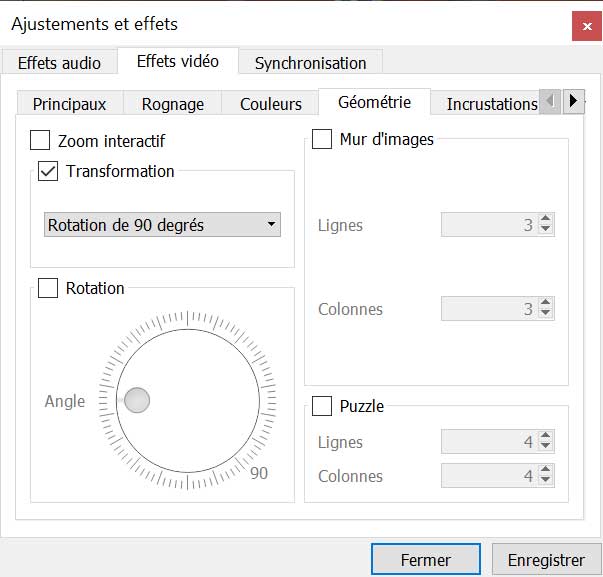Click the Angle rotation dial knob

pos(137,401)
